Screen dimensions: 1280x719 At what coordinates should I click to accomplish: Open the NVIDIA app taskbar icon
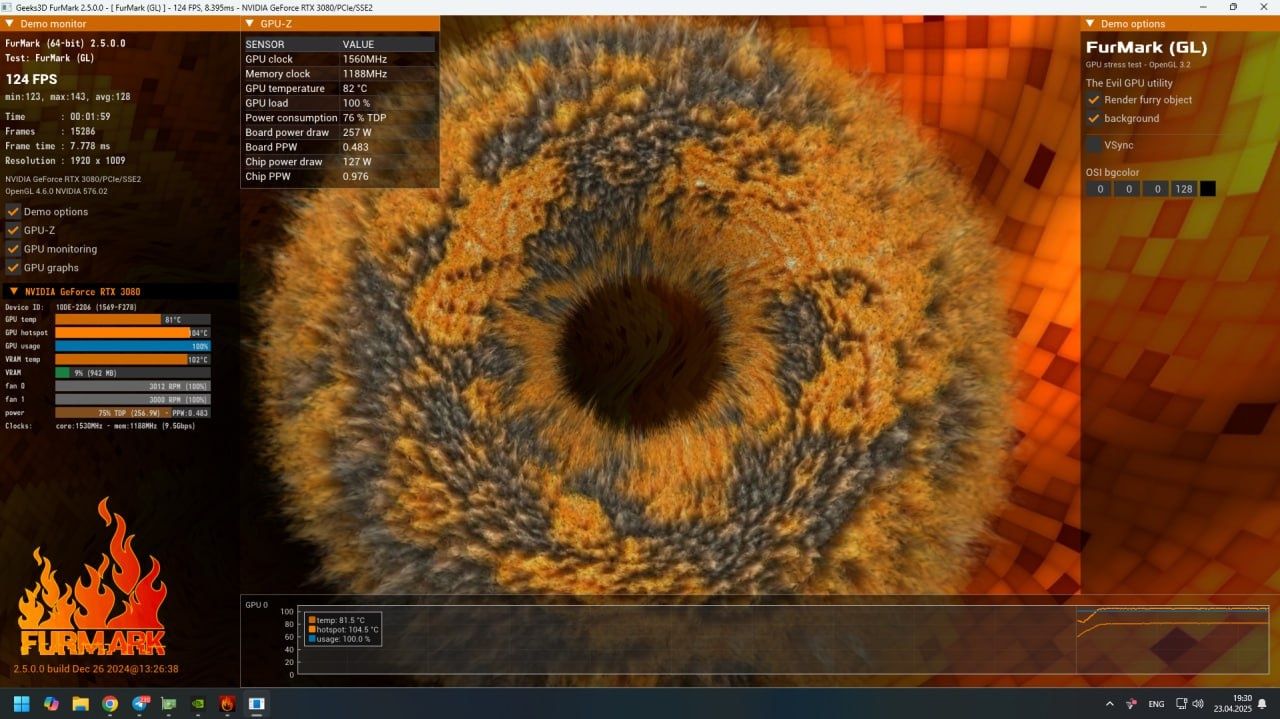click(198, 704)
